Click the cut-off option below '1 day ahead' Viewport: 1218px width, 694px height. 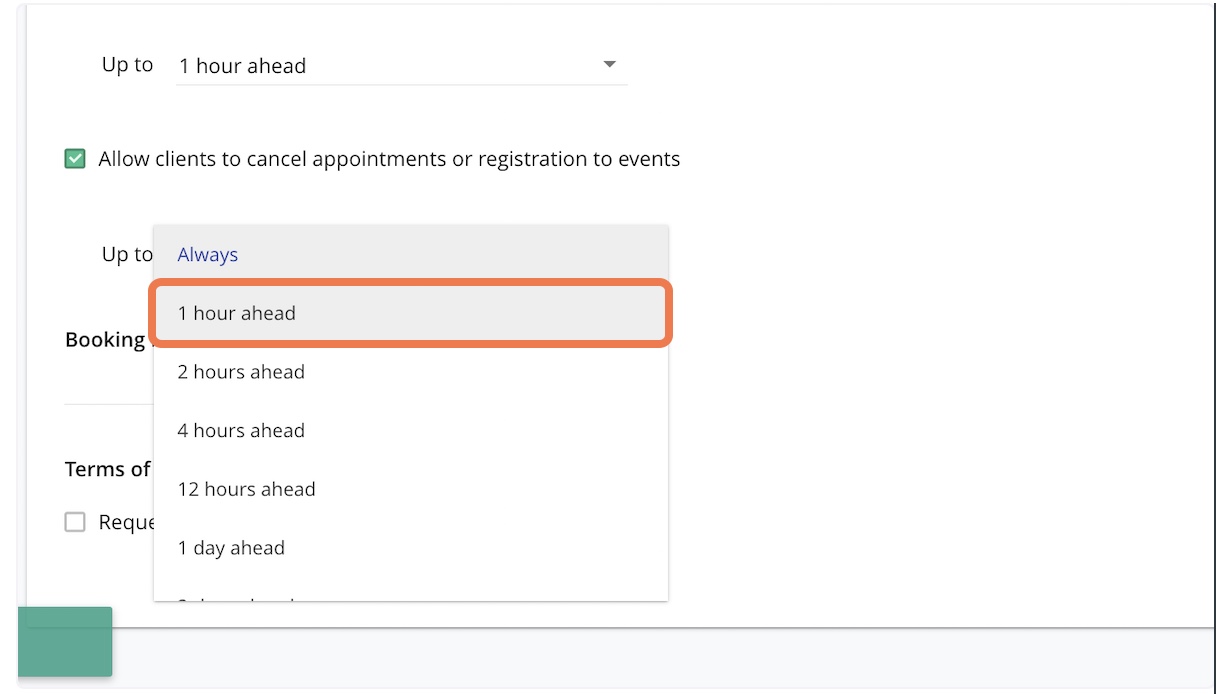(x=236, y=597)
